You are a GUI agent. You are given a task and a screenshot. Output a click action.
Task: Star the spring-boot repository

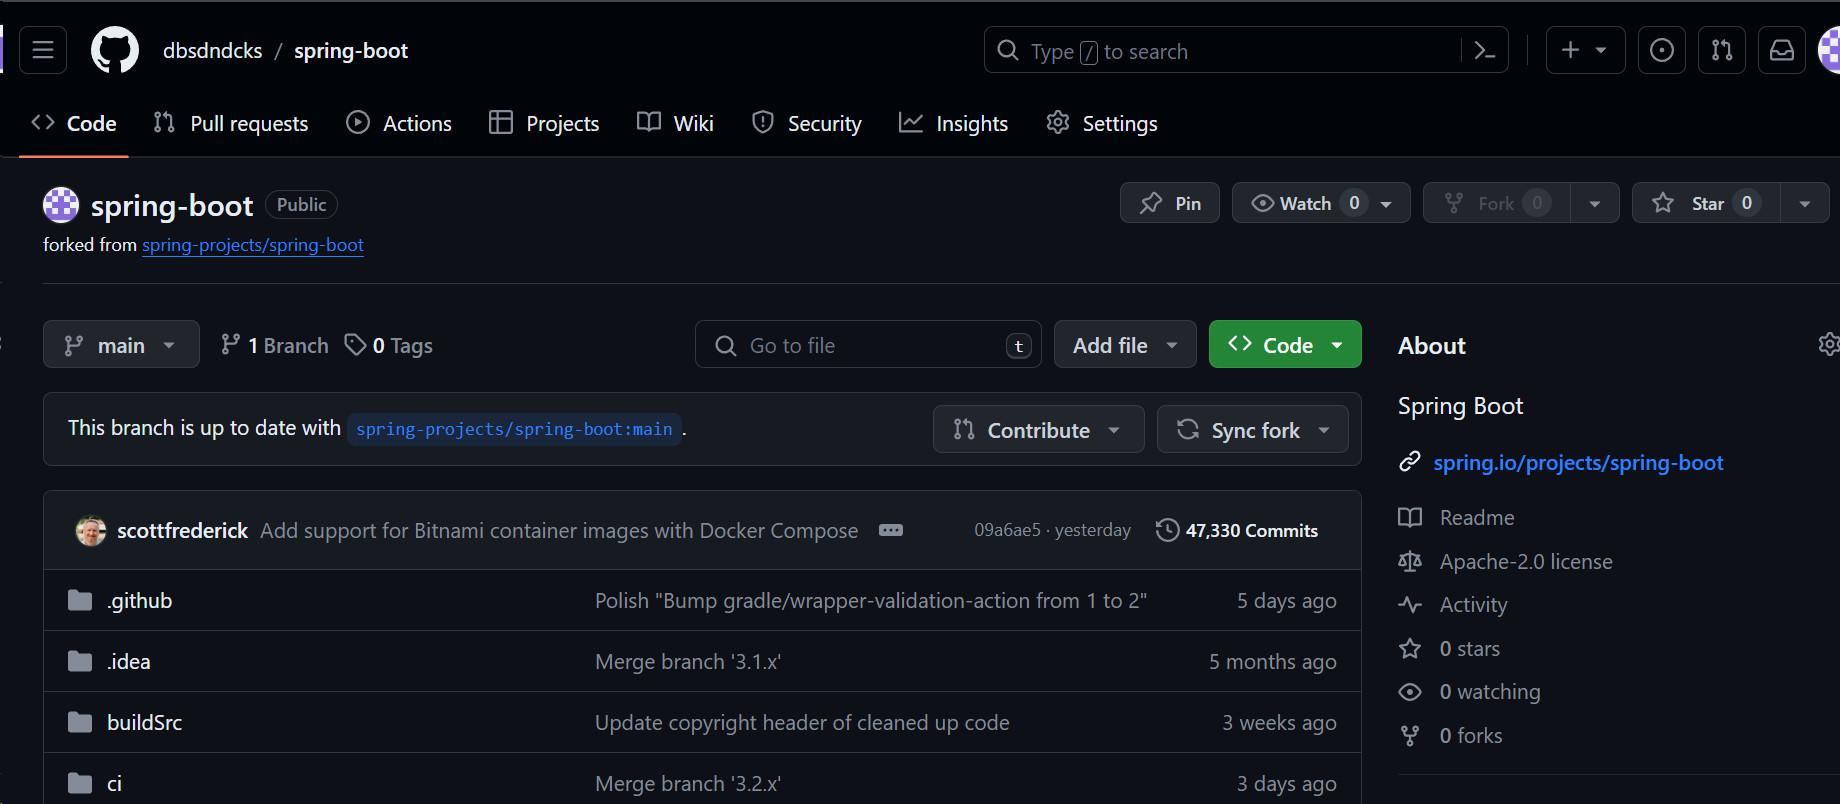[1706, 203]
